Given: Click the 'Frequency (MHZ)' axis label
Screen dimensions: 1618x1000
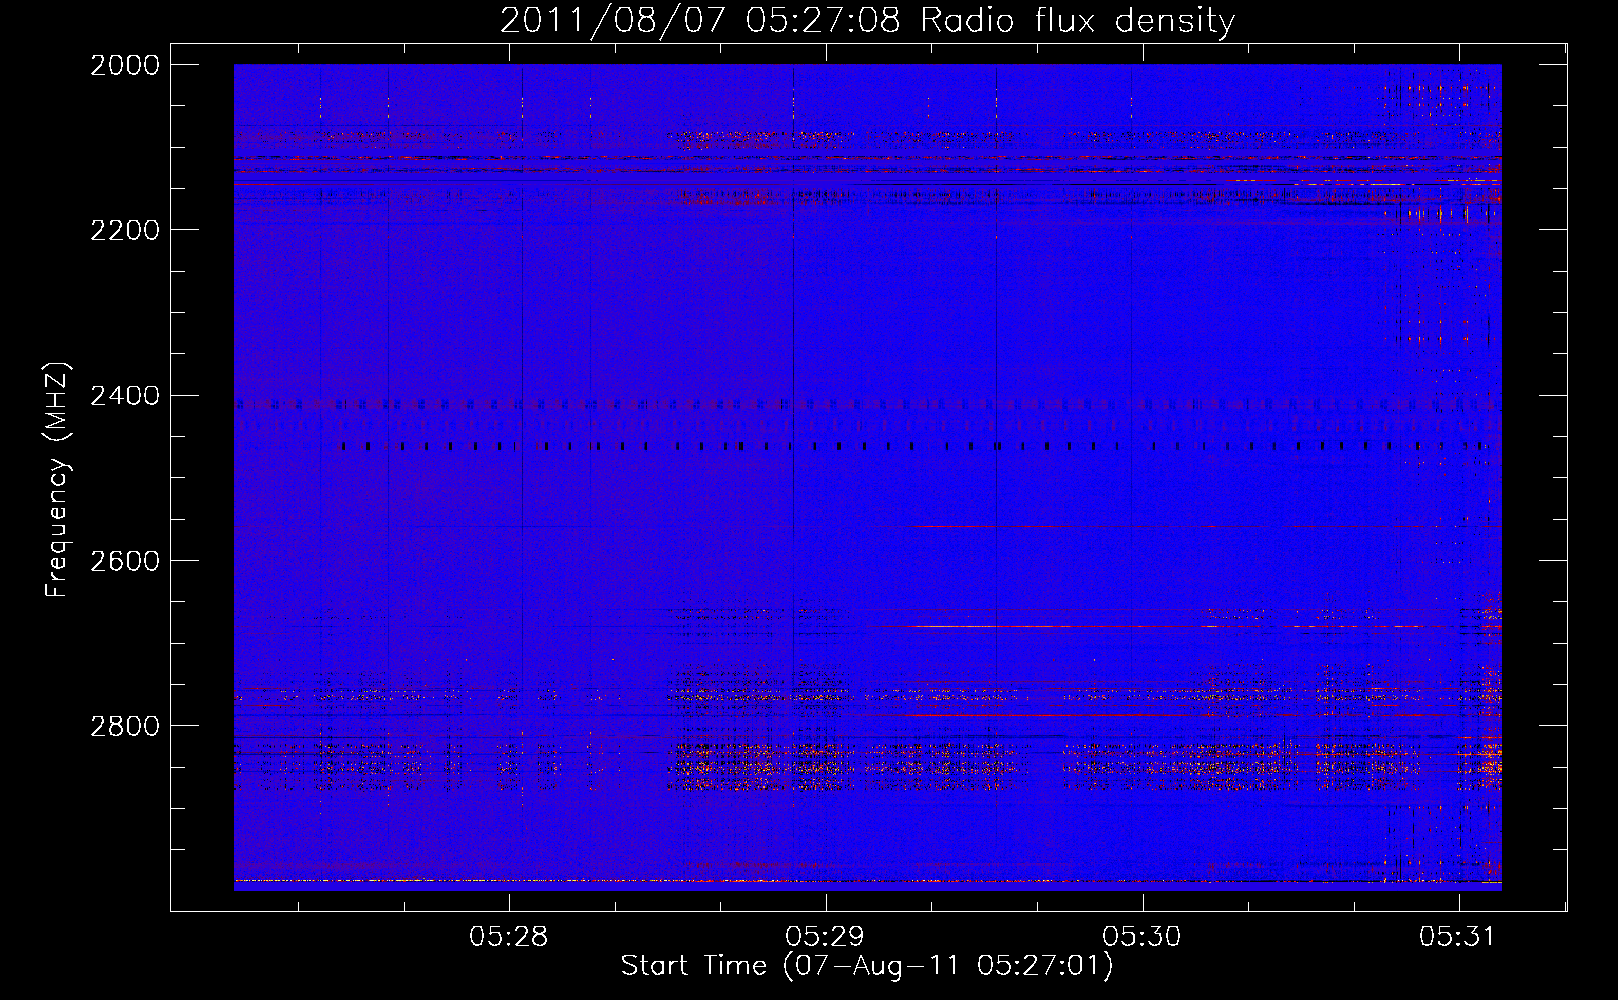Looking at the screenshot, I should point(57,480).
